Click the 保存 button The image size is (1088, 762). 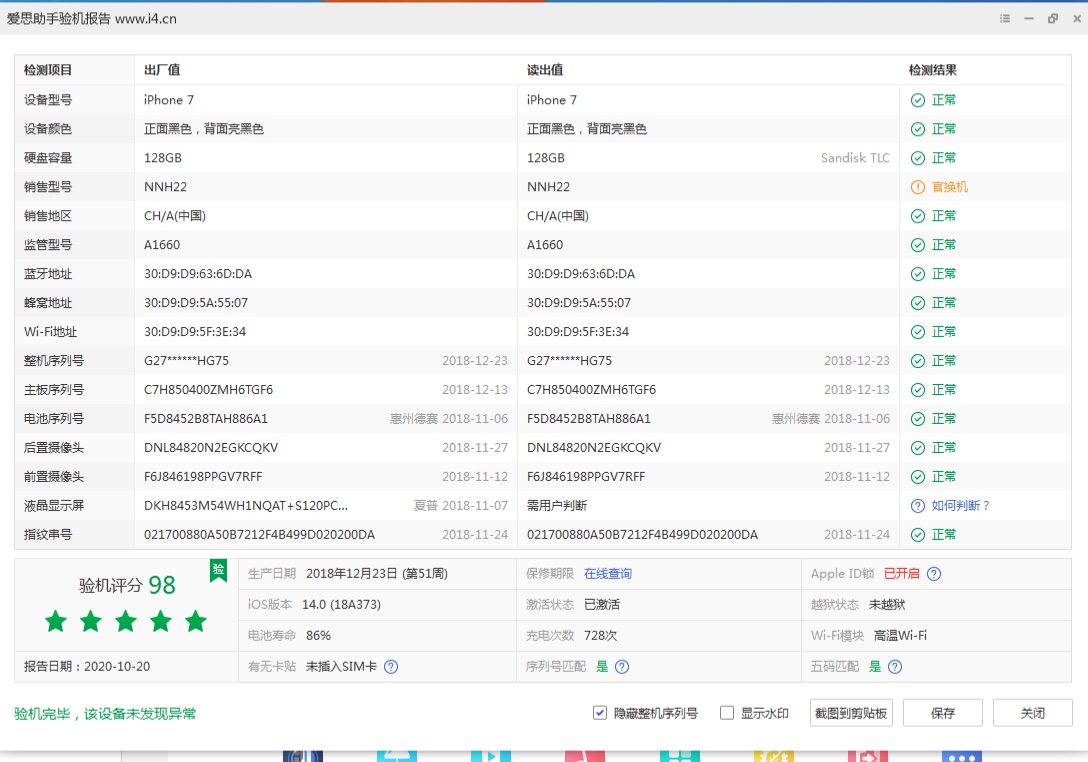(943, 713)
